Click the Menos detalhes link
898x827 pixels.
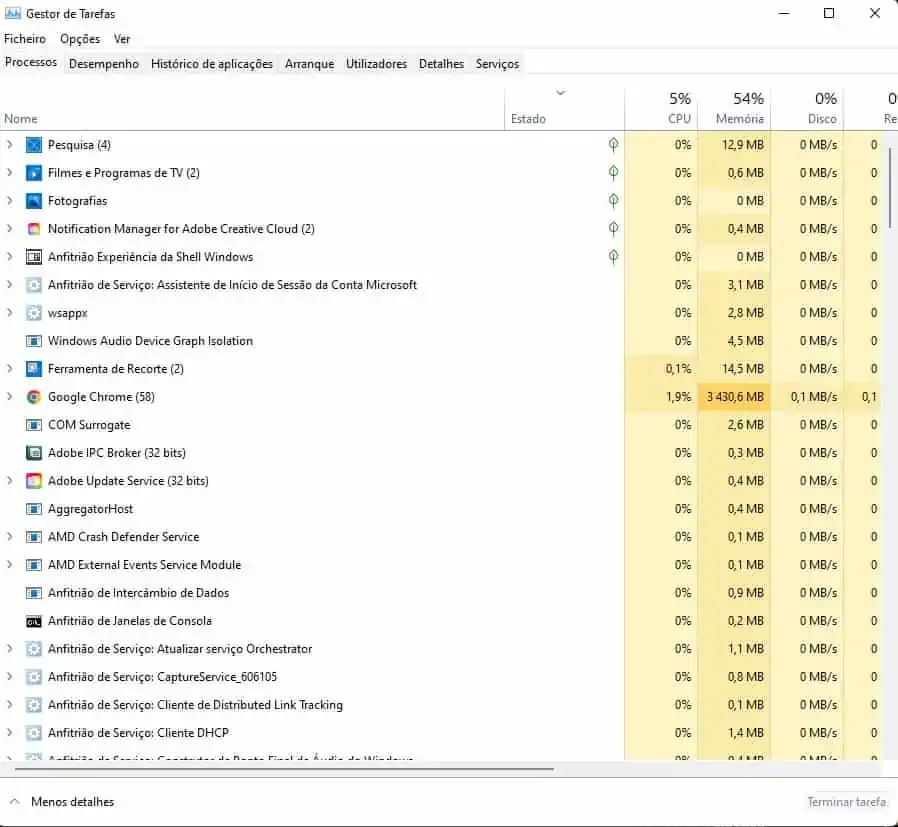72,802
